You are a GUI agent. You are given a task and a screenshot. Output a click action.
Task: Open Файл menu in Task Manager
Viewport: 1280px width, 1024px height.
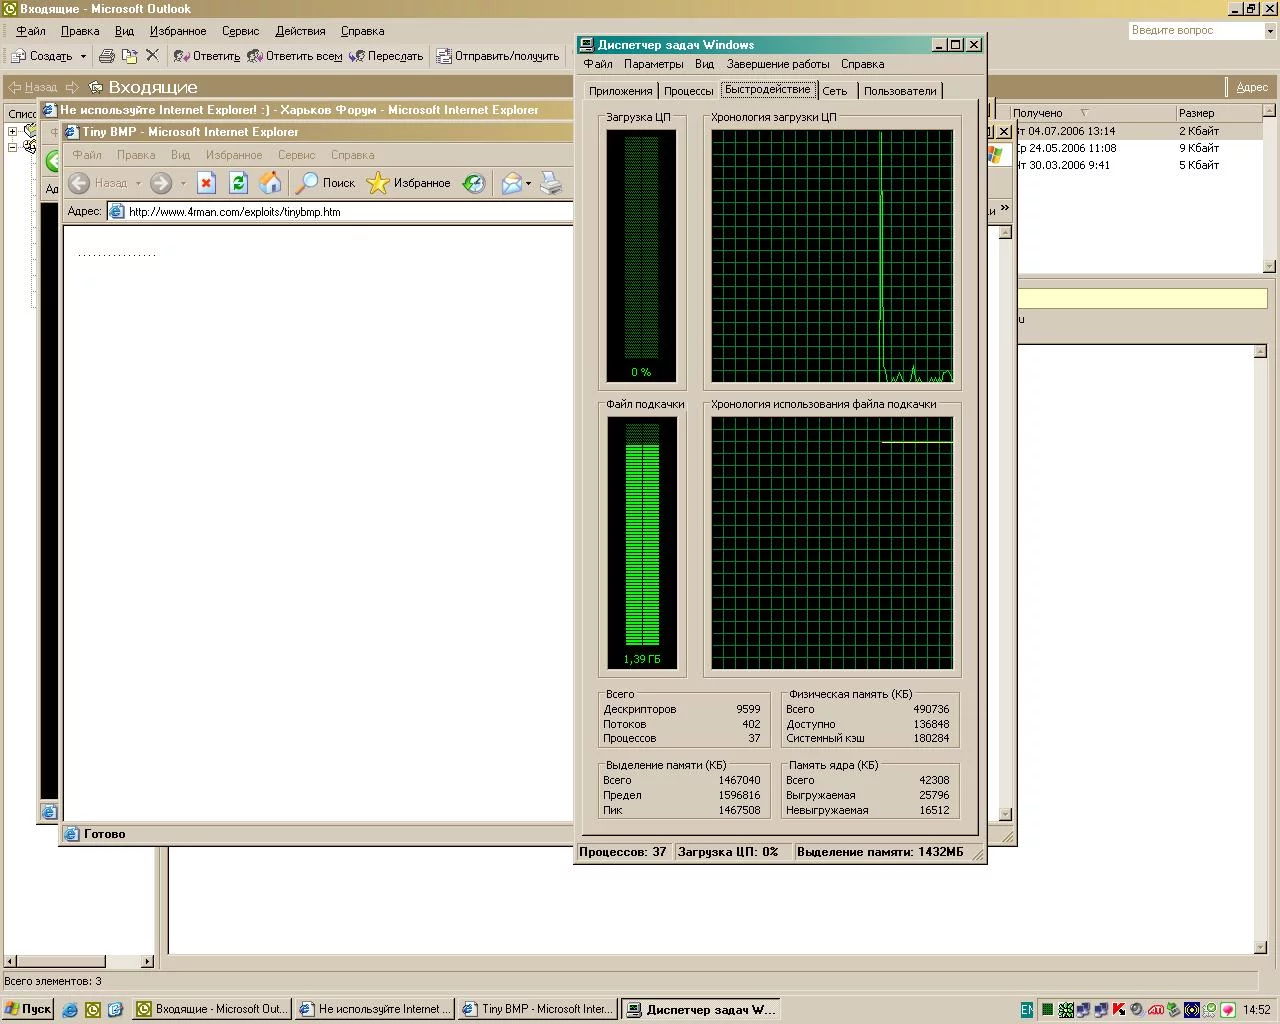(598, 64)
